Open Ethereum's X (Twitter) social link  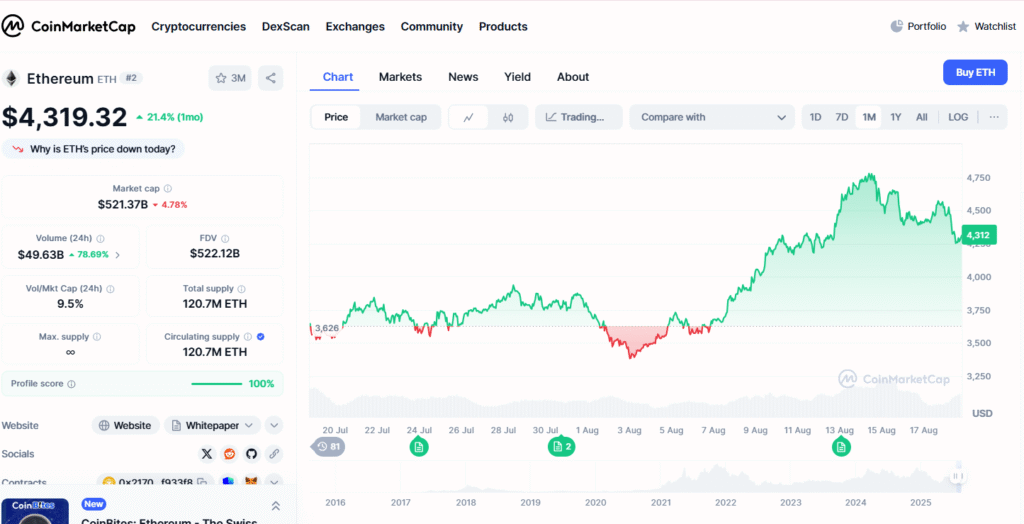click(207, 454)
